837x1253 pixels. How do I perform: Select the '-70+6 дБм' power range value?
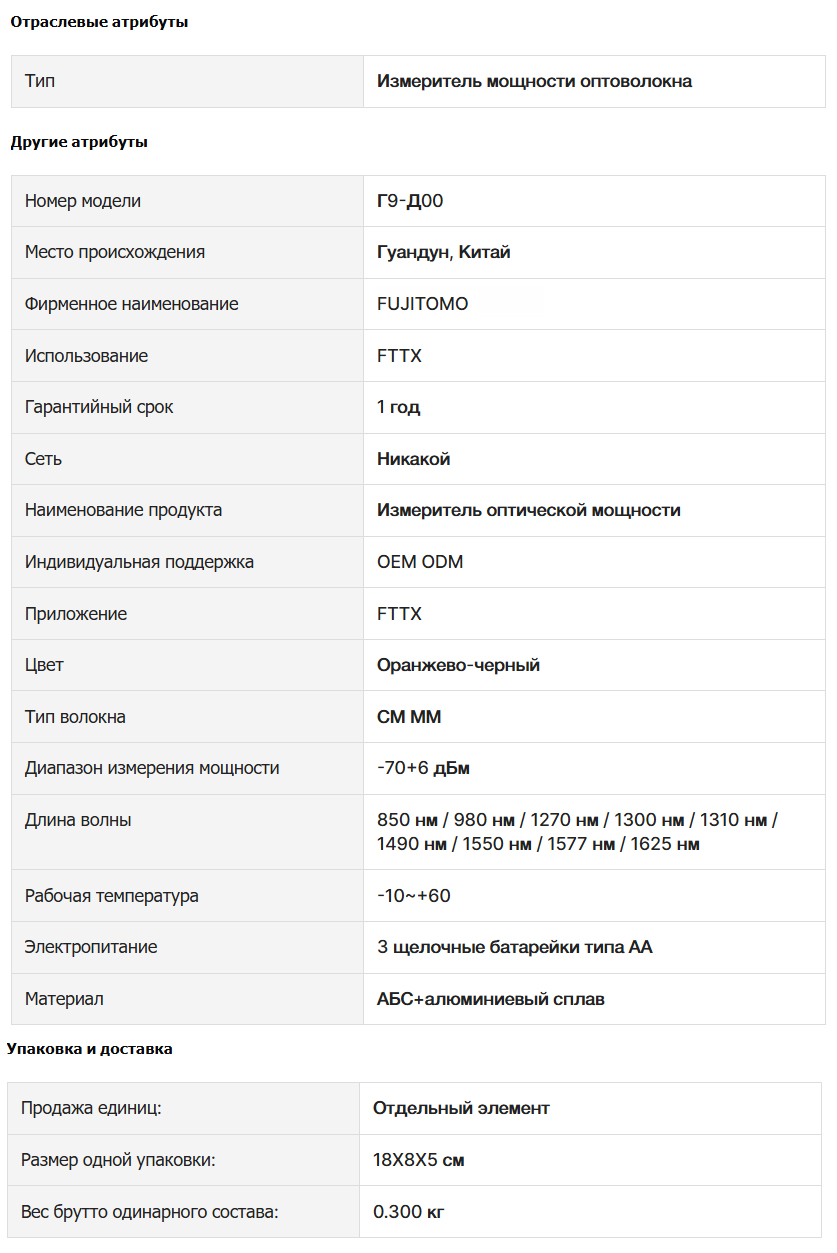tap(424, 768)
